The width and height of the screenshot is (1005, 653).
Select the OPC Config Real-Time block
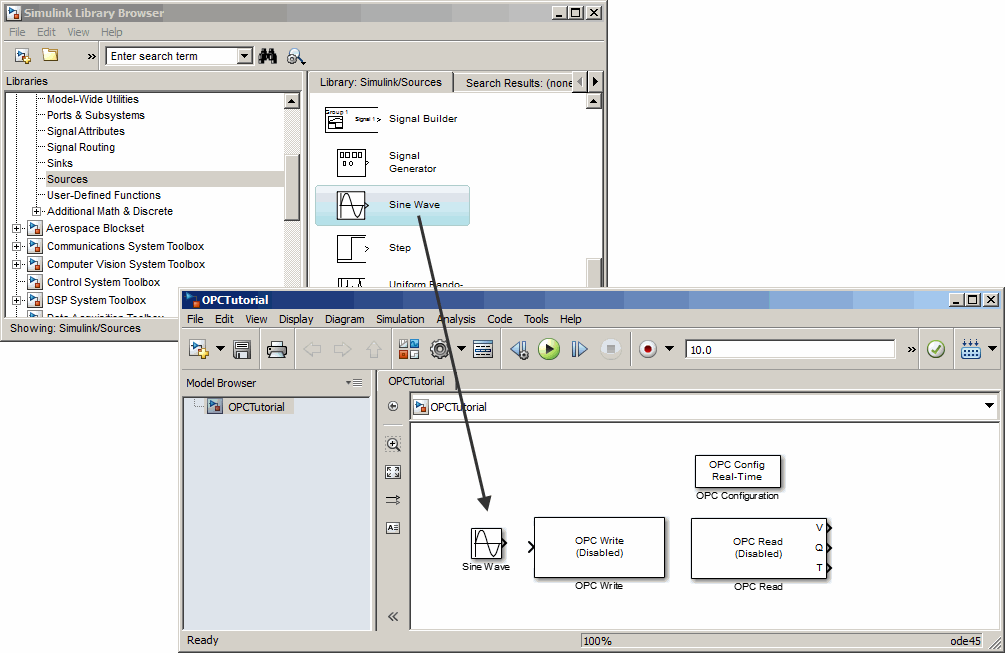[x=738, y=471]
